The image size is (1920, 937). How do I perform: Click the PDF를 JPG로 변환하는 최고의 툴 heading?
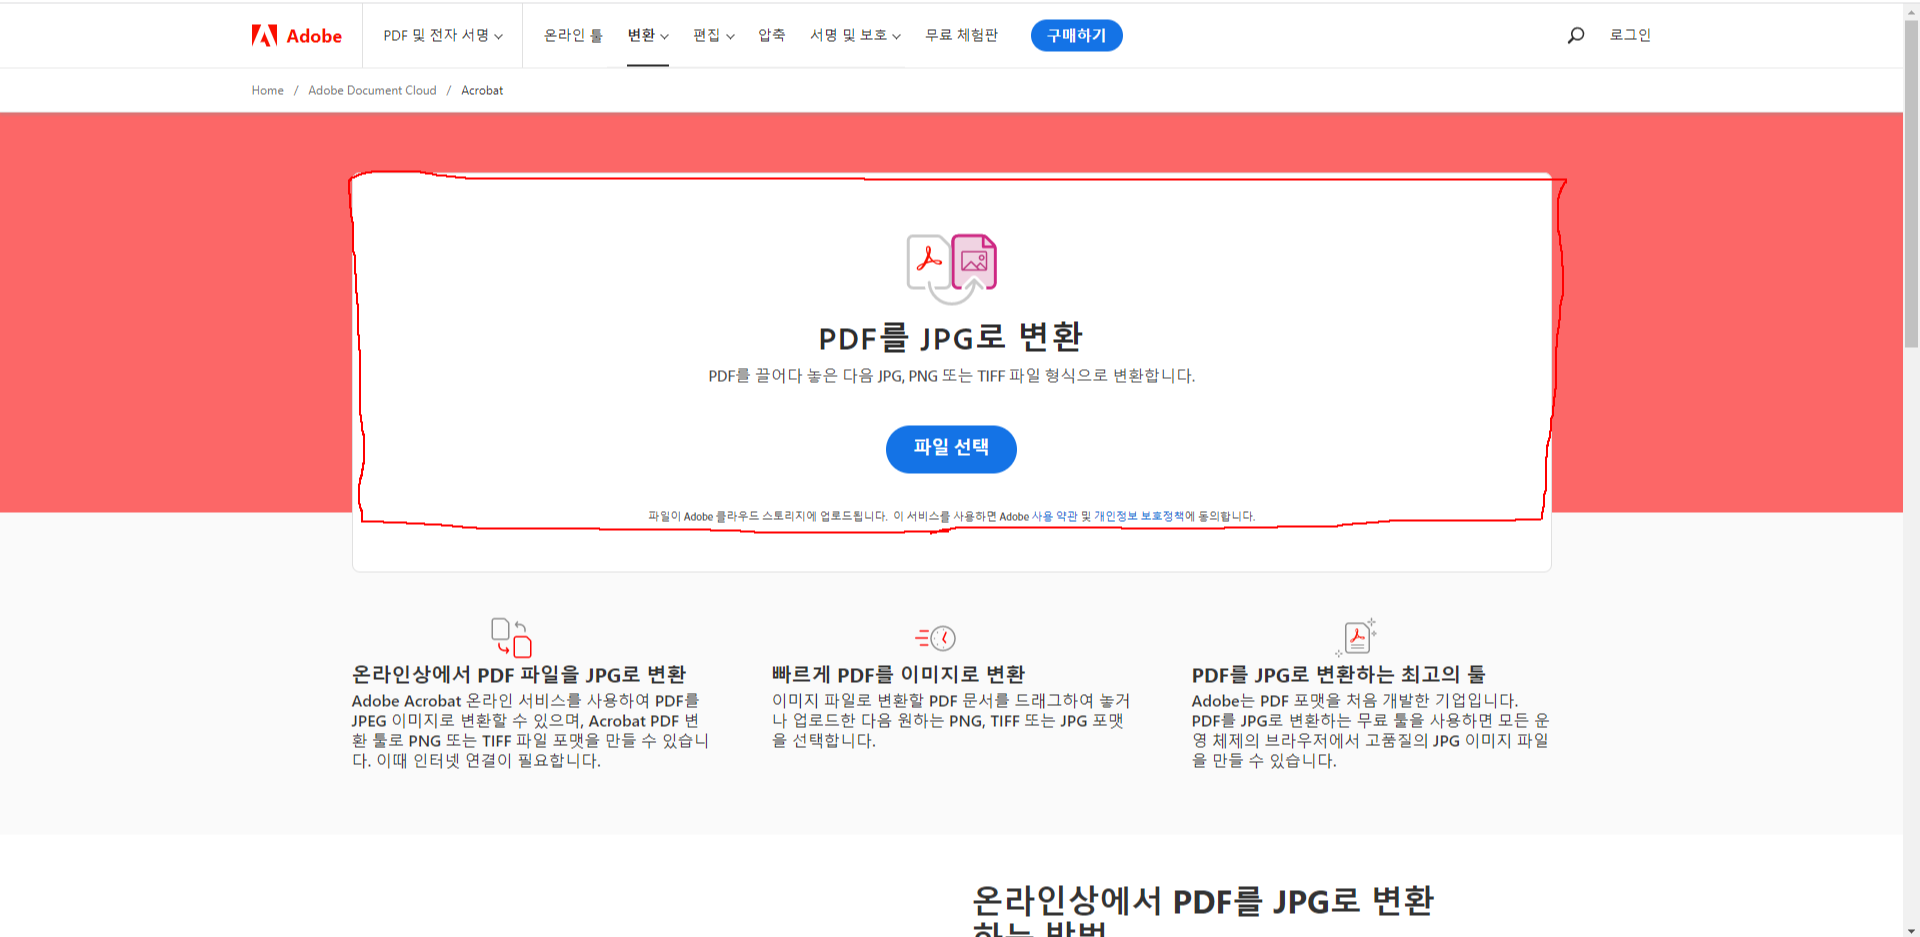[x=1338, y=675]
